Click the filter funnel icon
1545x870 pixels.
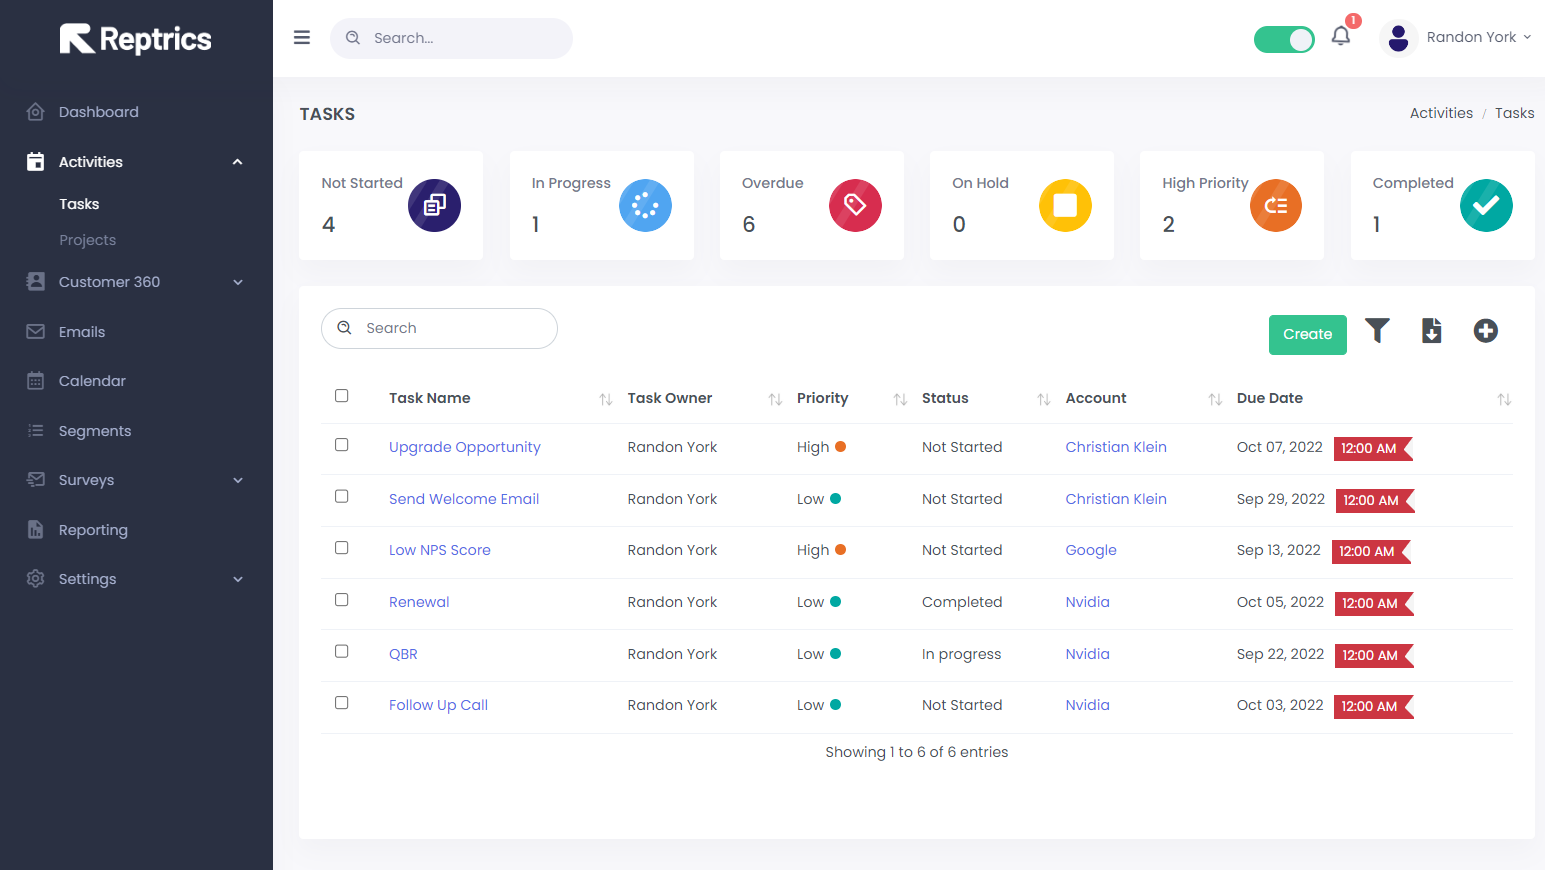[1377, 331]
